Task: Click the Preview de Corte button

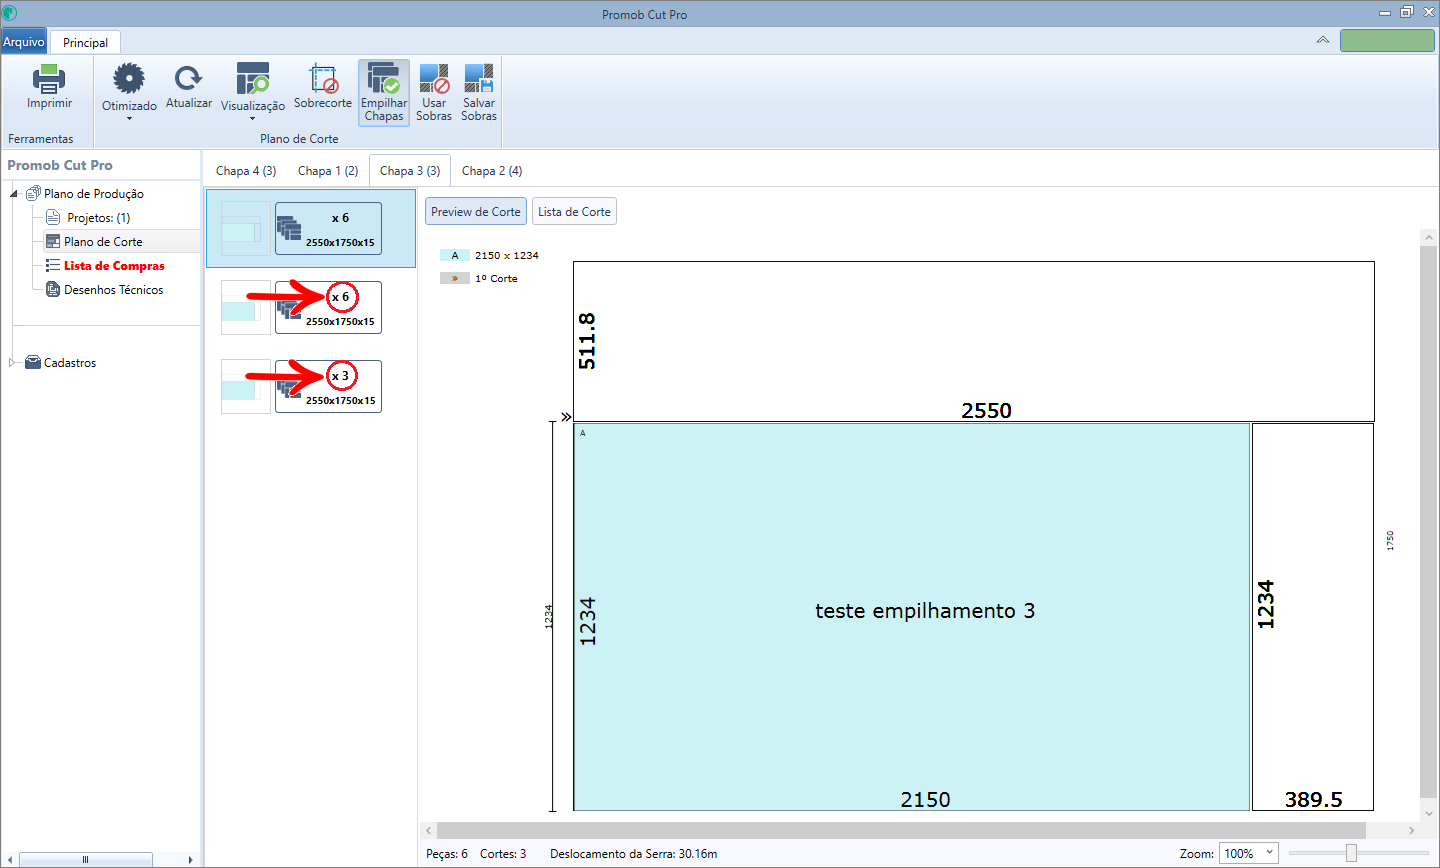Action: point(476,211)
